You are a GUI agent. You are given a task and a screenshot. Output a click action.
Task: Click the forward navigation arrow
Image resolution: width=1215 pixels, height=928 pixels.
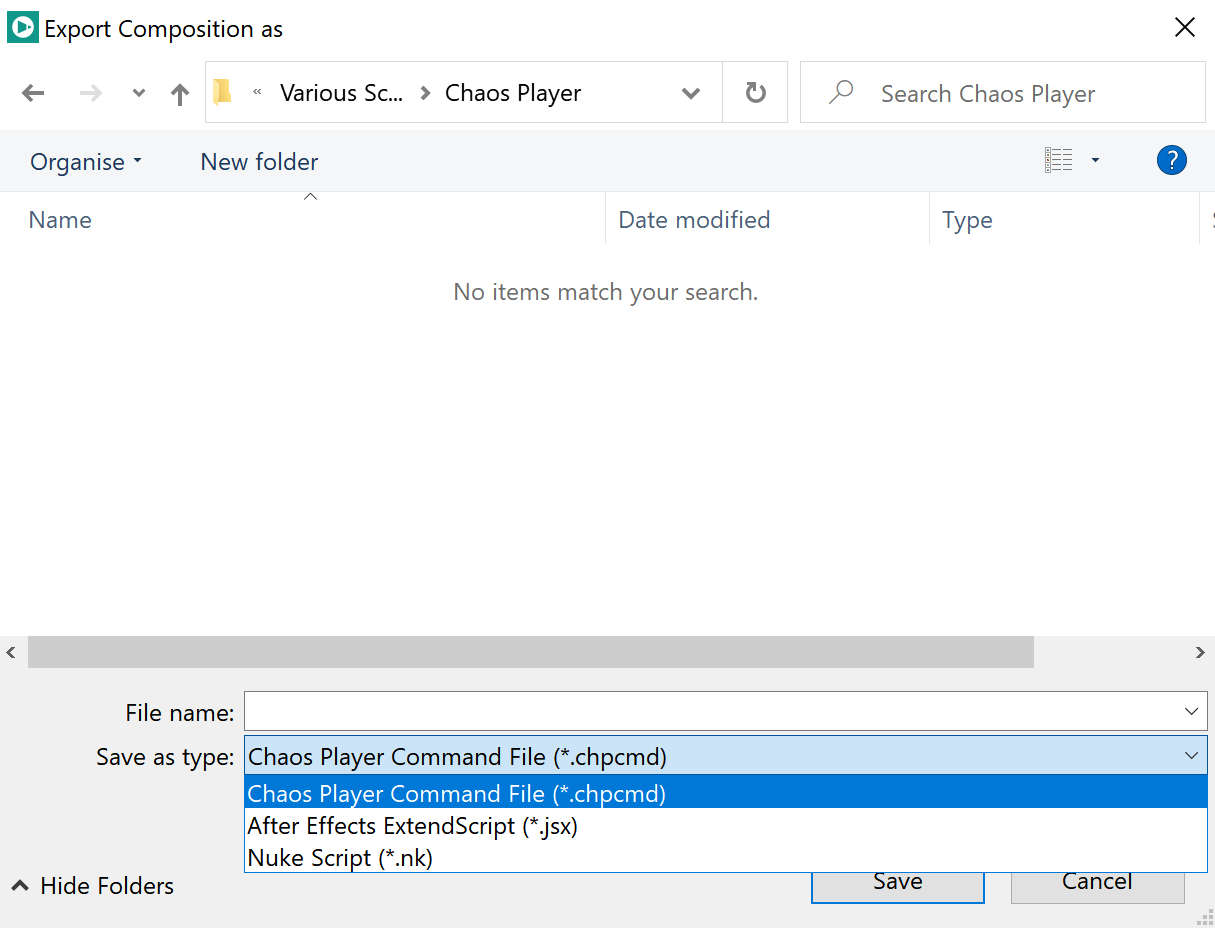pos(91,93)
